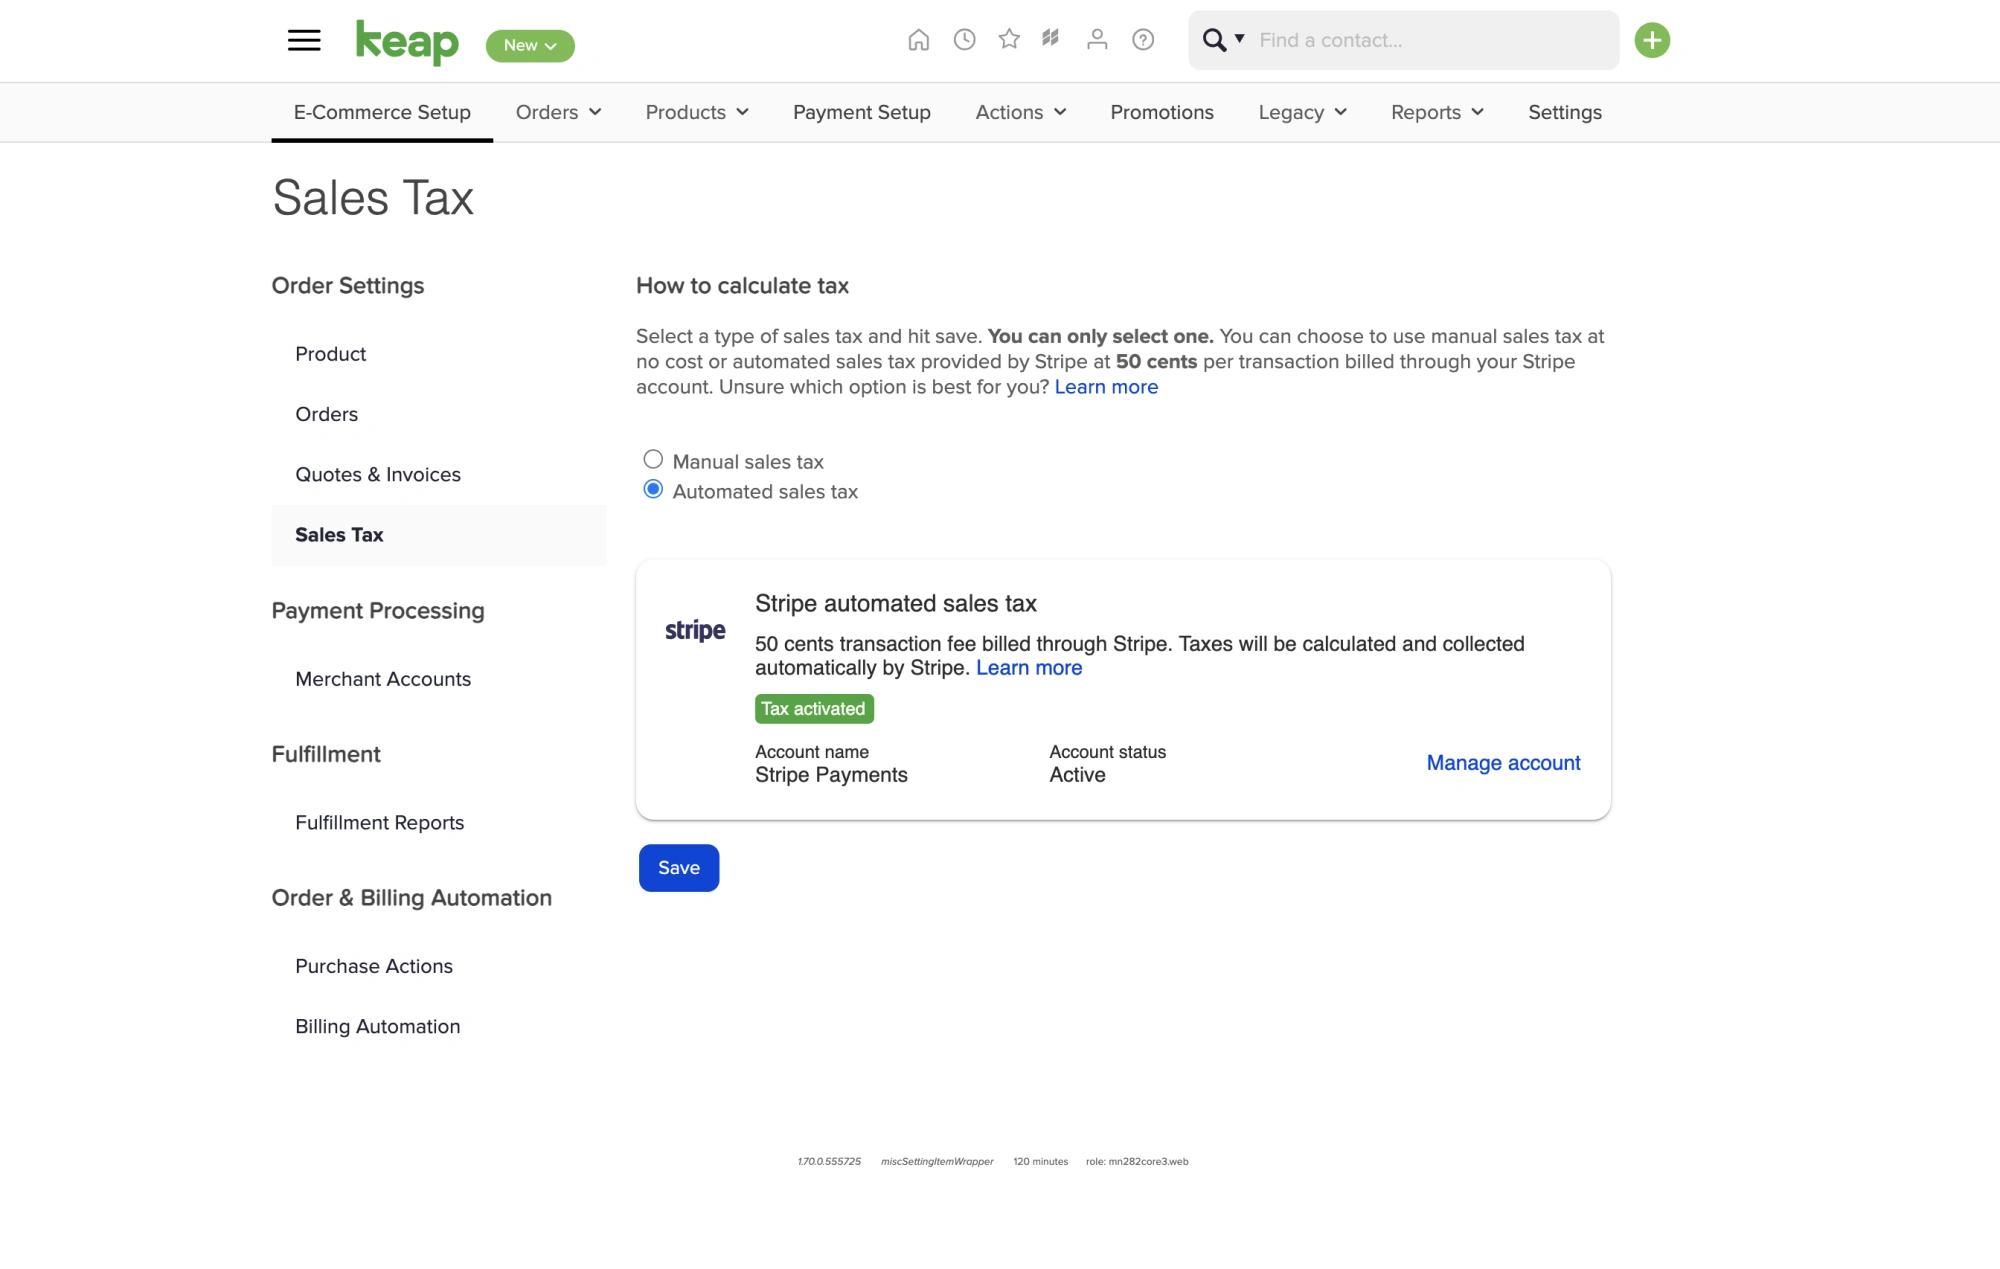The width and height of the screenshot is (2000, 1269).
Task: Click the Order & Billing Automation header
Action: 412,898
